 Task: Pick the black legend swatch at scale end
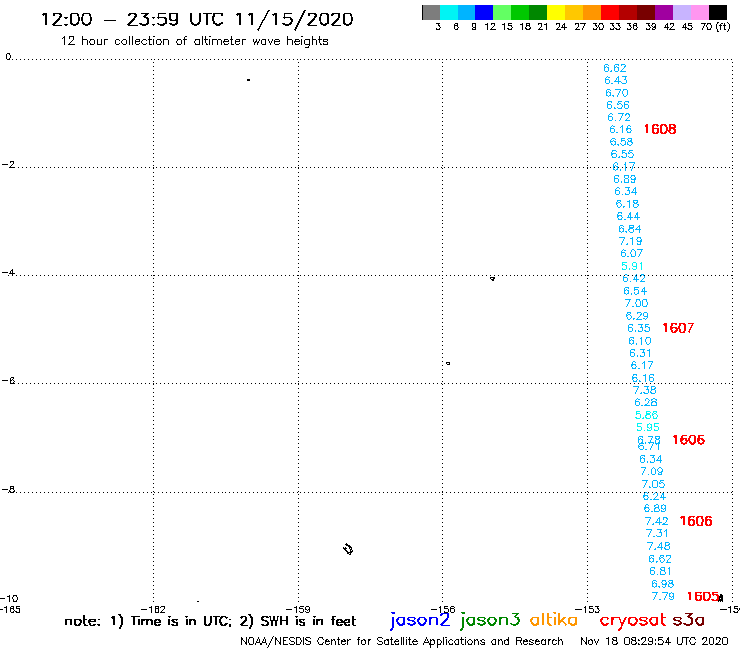click(x=718, y=12)
